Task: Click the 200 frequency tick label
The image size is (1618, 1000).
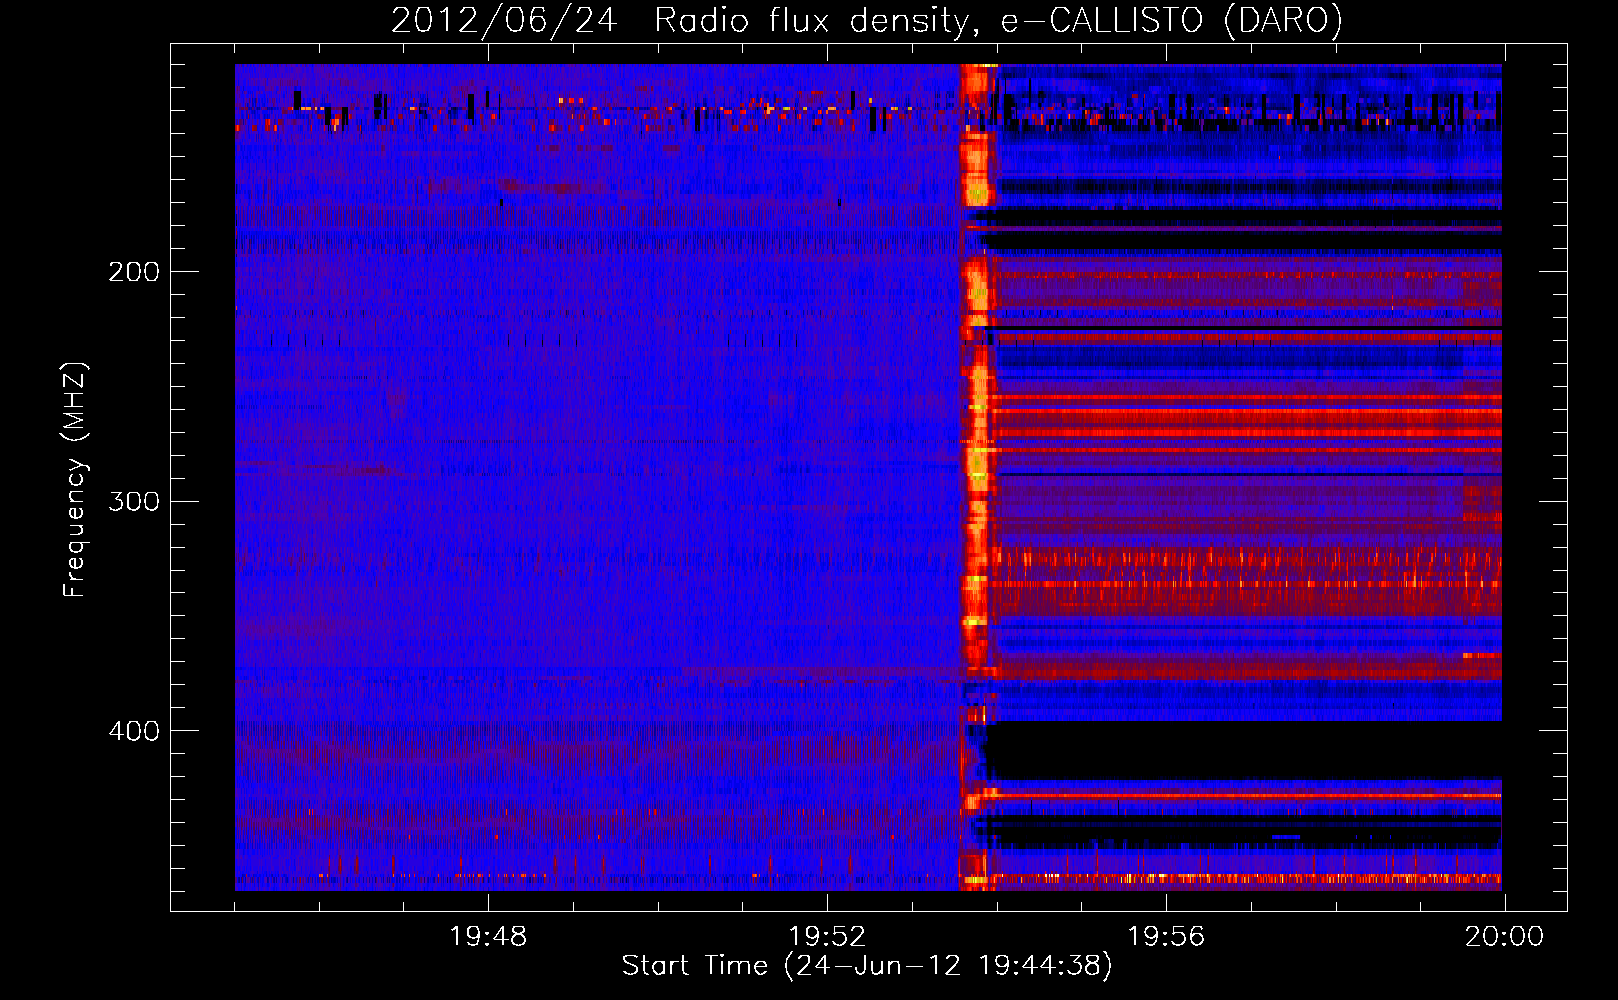Action: (134, 272)
